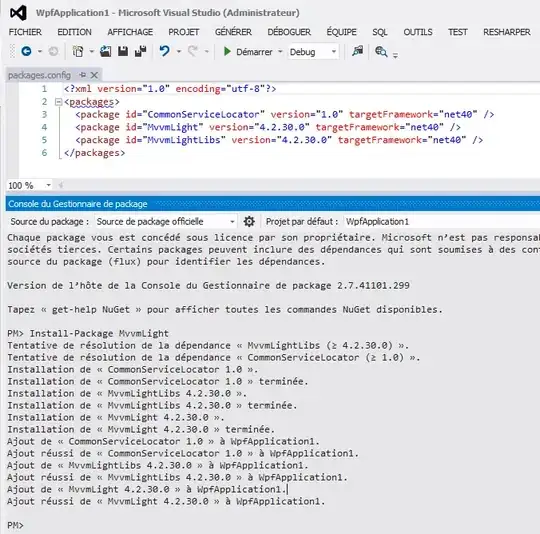Viewport: 540px width, 534px height.
Task: Click "Installation de « MvvmLightLibs 4.2.30.0 » terminée" line
Action: (x=152, y=405)
